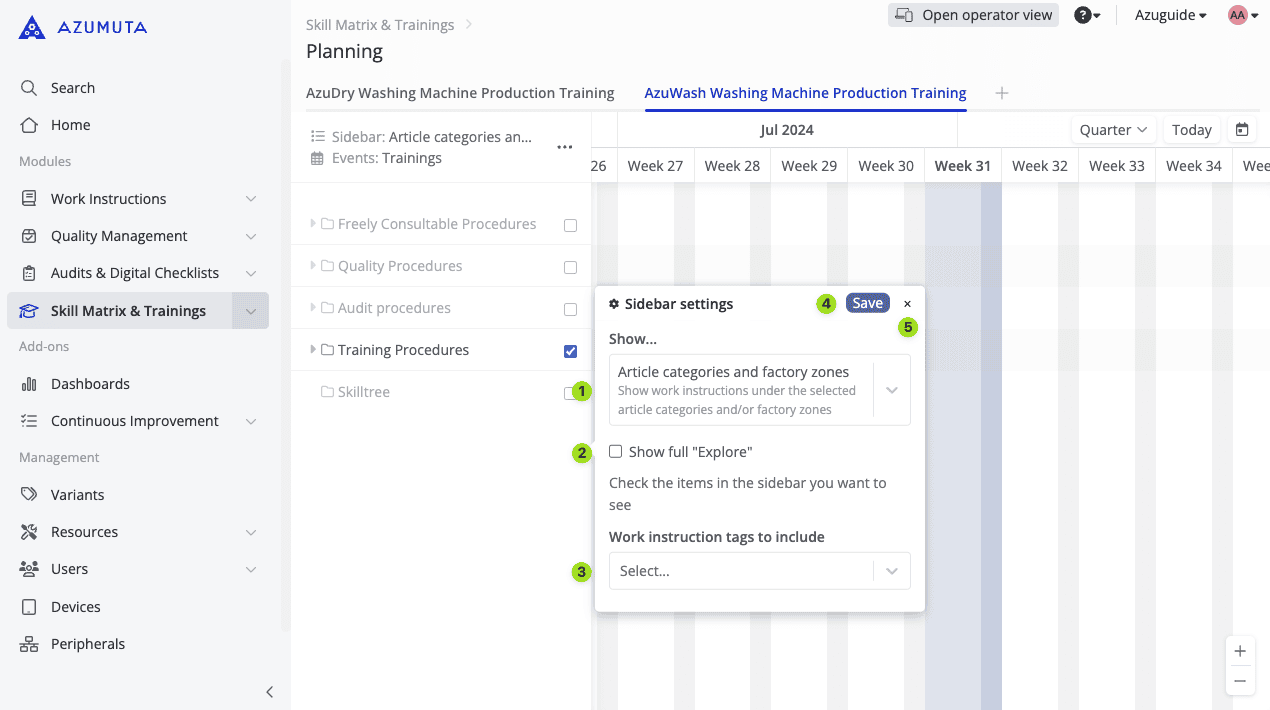
Task: Click the more options ellipsis near Sidebar settings
Action: (564, 146)
